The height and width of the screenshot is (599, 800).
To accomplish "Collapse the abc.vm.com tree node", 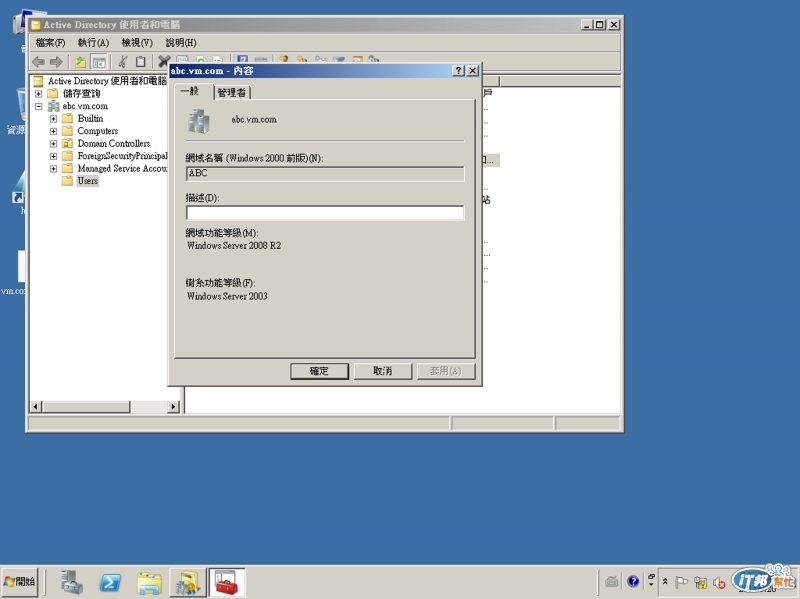I will click(38, 106).
